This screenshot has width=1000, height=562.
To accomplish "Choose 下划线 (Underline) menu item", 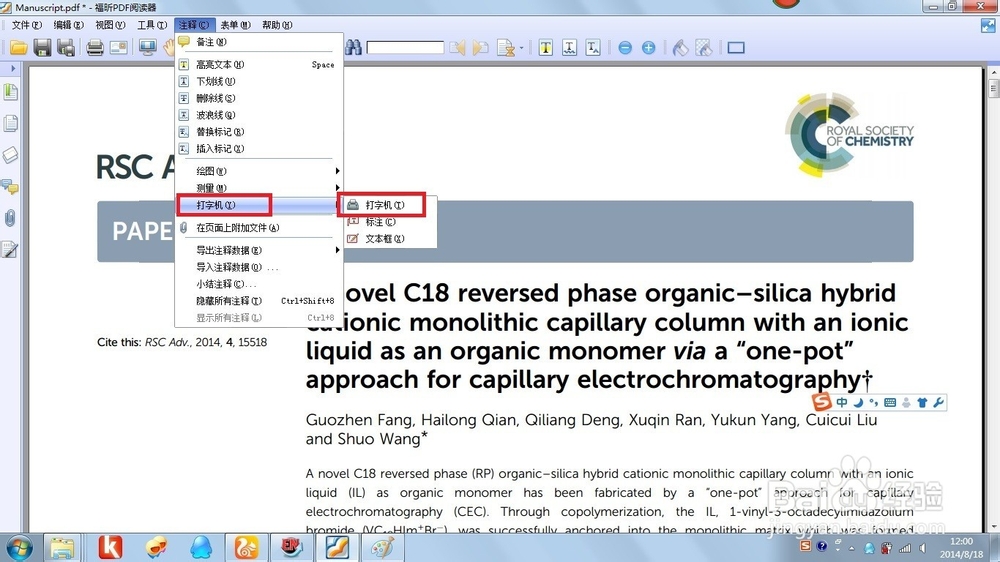I will [x=258, y=81].
